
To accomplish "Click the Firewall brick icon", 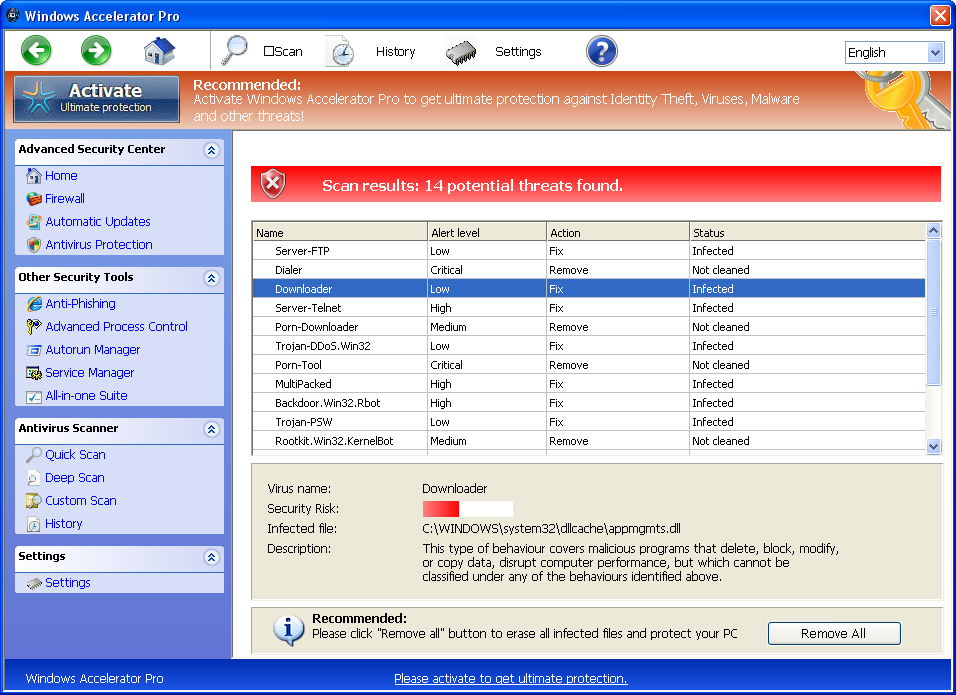I will coord(34,199).
